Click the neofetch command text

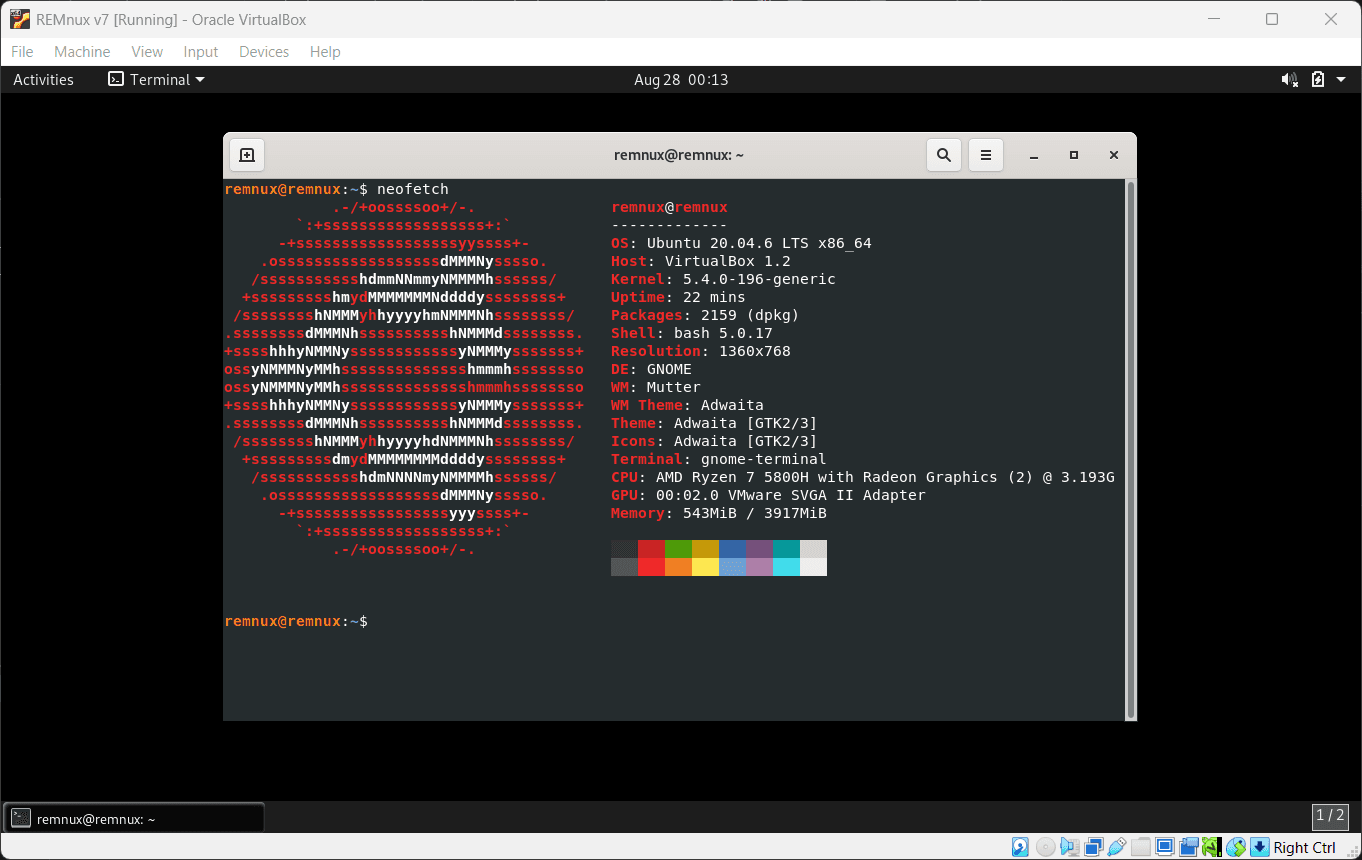point(413,189)
